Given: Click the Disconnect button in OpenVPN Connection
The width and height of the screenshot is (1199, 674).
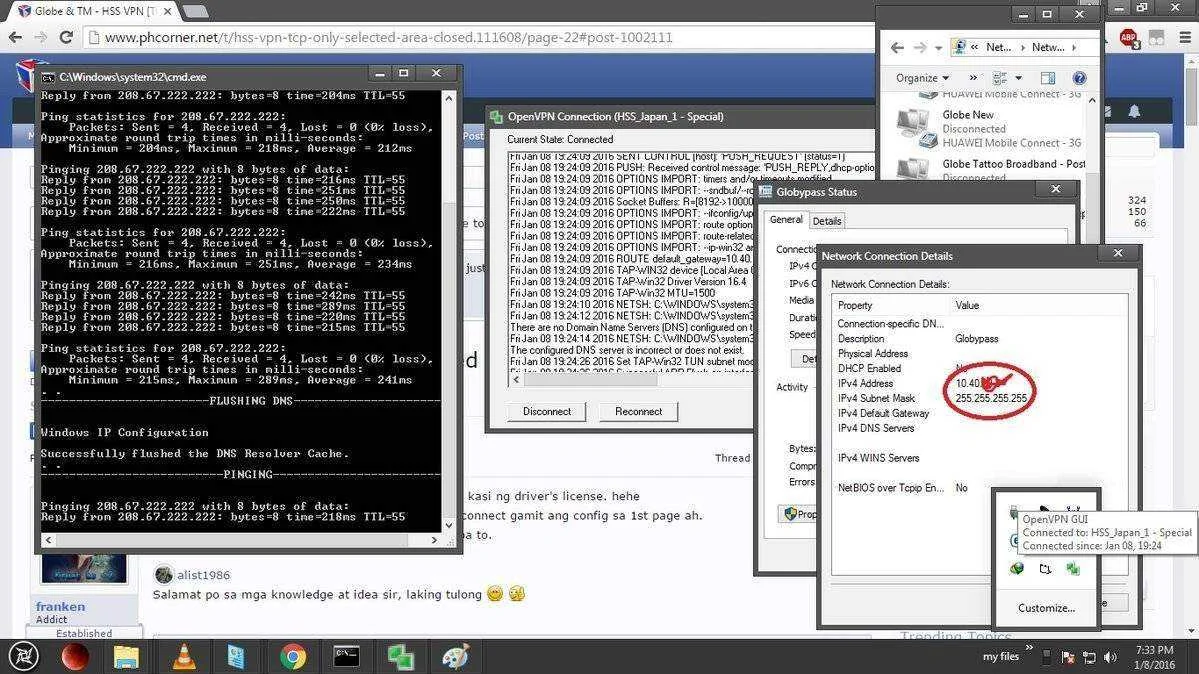Looking at the screenshot, I should click(547, 412).
